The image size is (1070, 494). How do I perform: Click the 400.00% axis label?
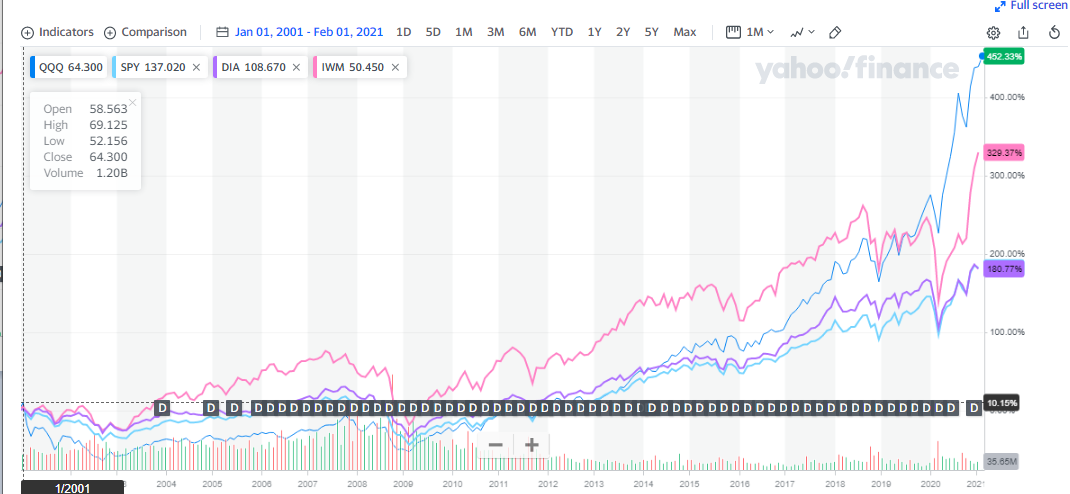(x=1007, y=97)
